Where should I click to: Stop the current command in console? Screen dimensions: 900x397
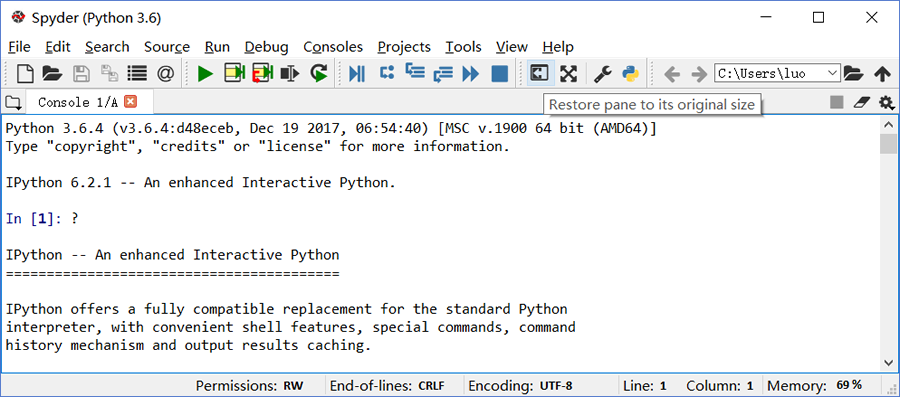[x=837, y=102]
